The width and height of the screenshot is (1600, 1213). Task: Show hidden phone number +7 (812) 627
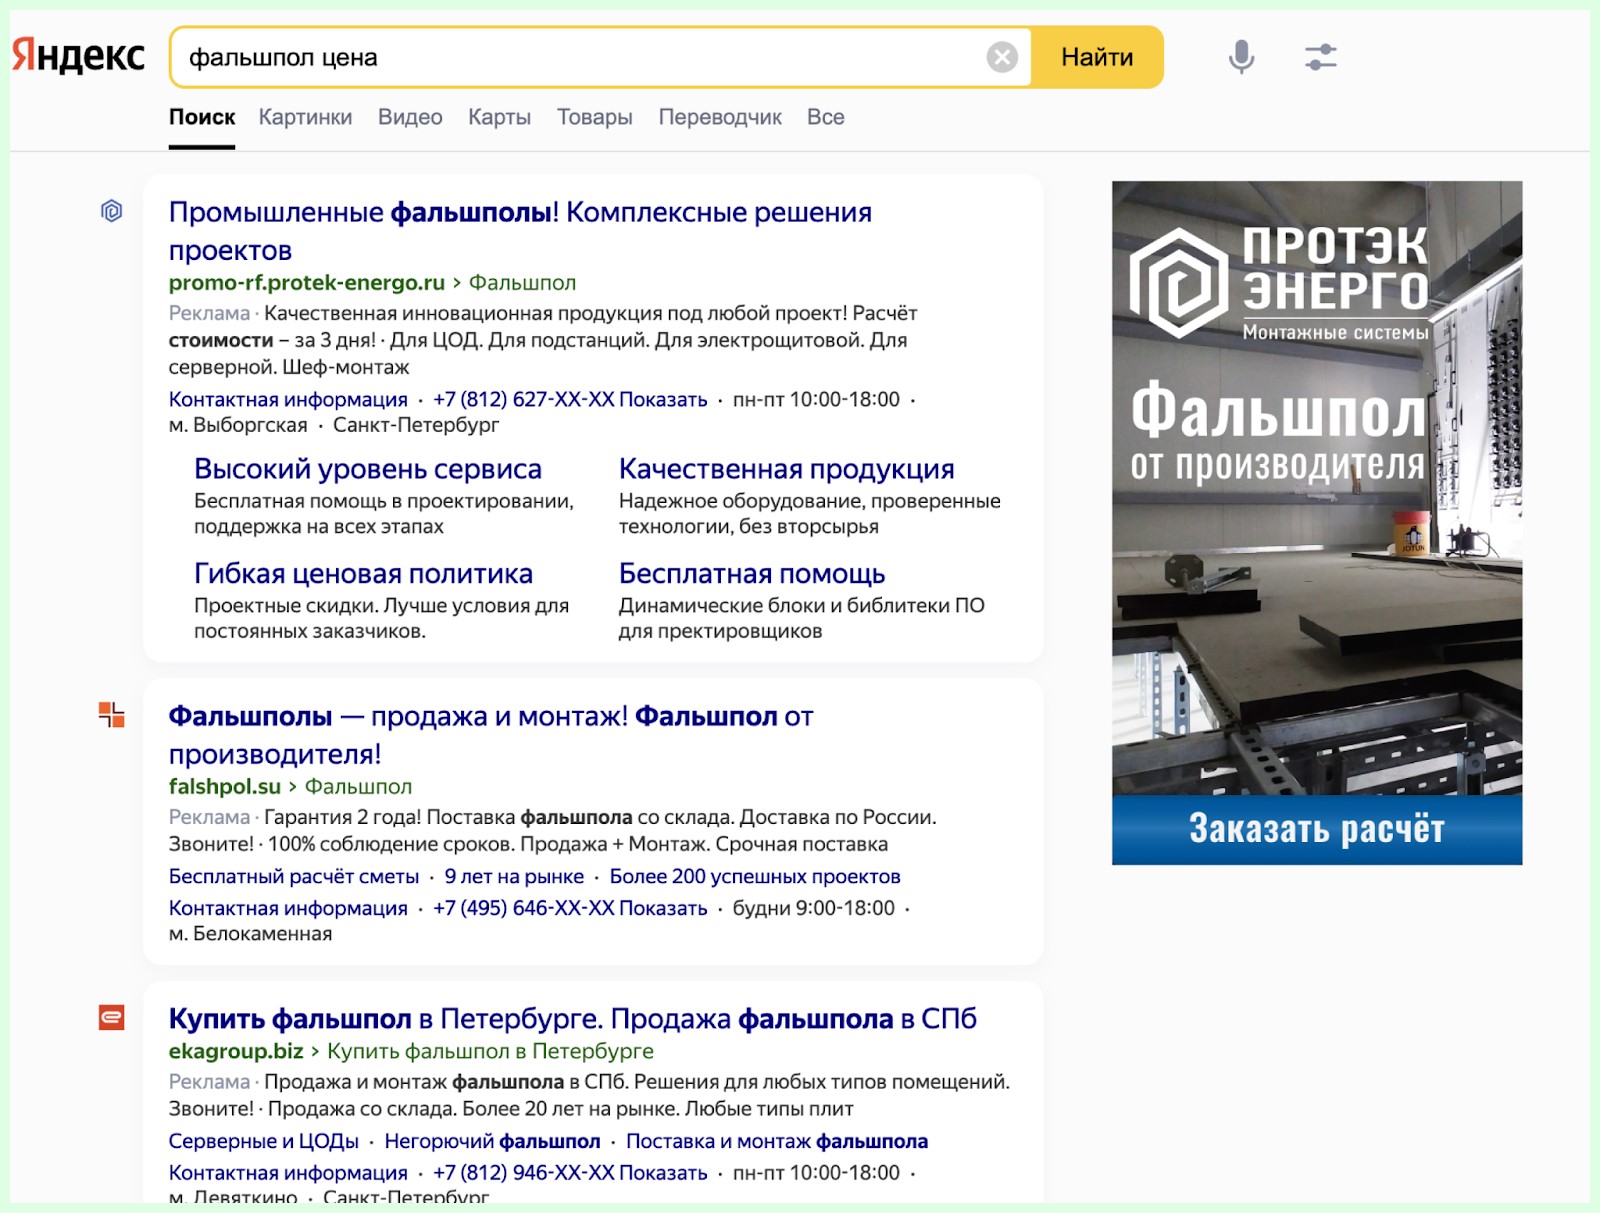[662, 400]
